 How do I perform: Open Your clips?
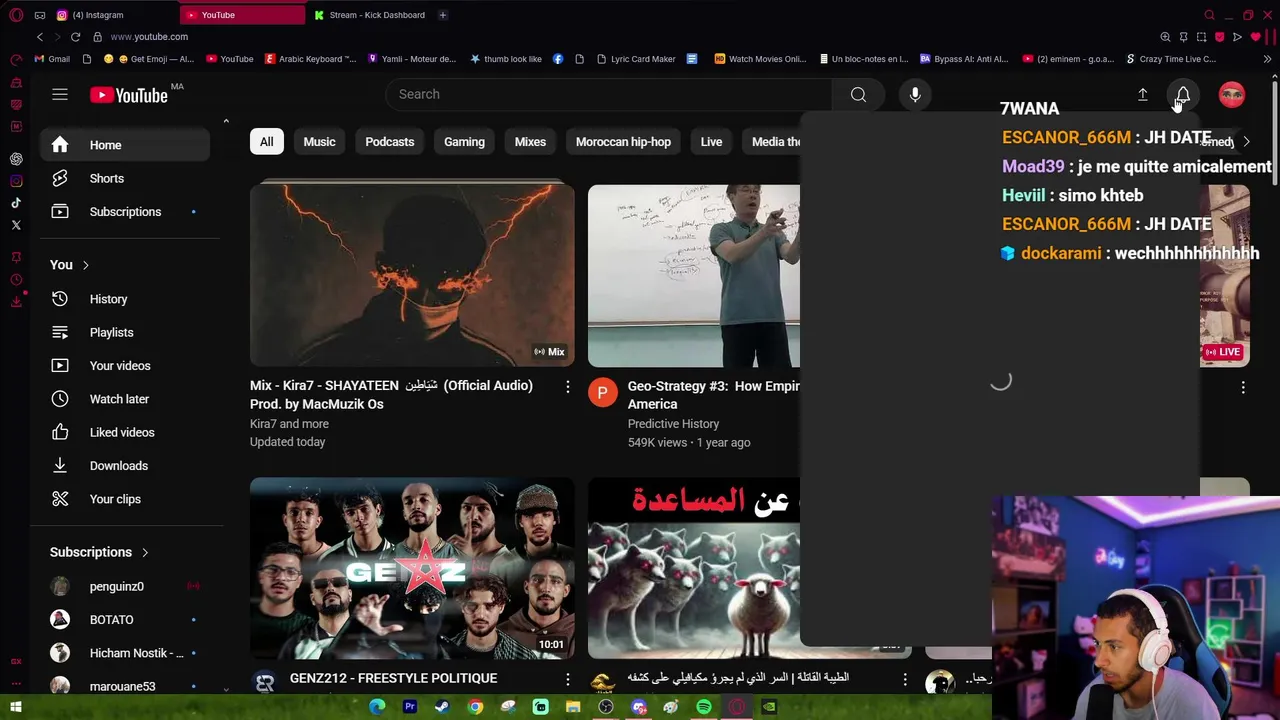[x=125, y=499]
